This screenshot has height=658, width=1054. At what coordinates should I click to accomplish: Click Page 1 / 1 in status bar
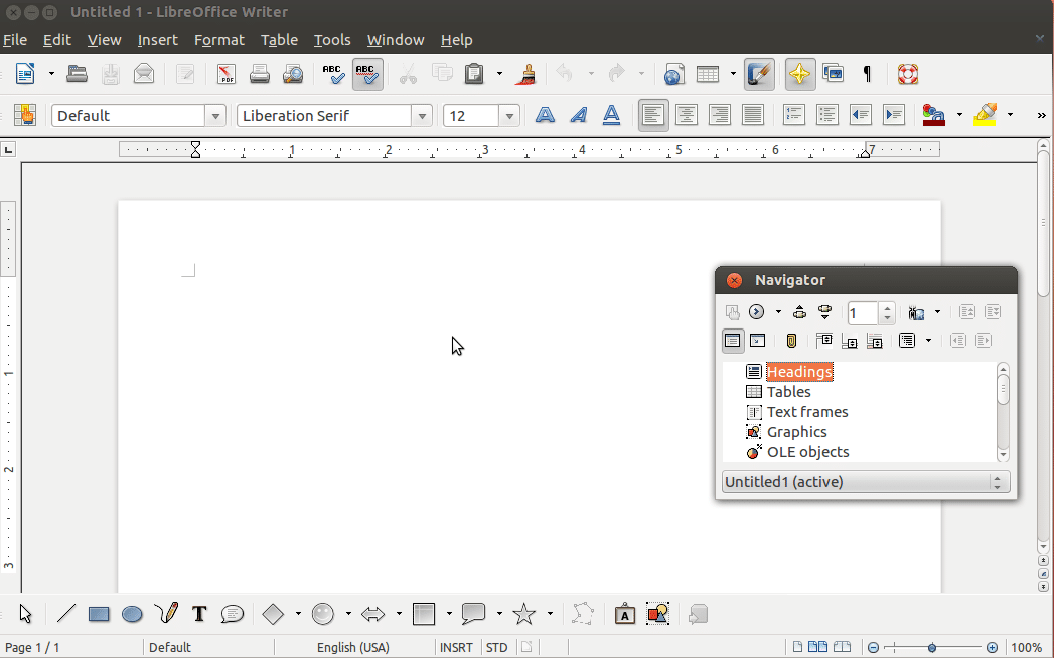pyautogui.click(x=32, y=647)
